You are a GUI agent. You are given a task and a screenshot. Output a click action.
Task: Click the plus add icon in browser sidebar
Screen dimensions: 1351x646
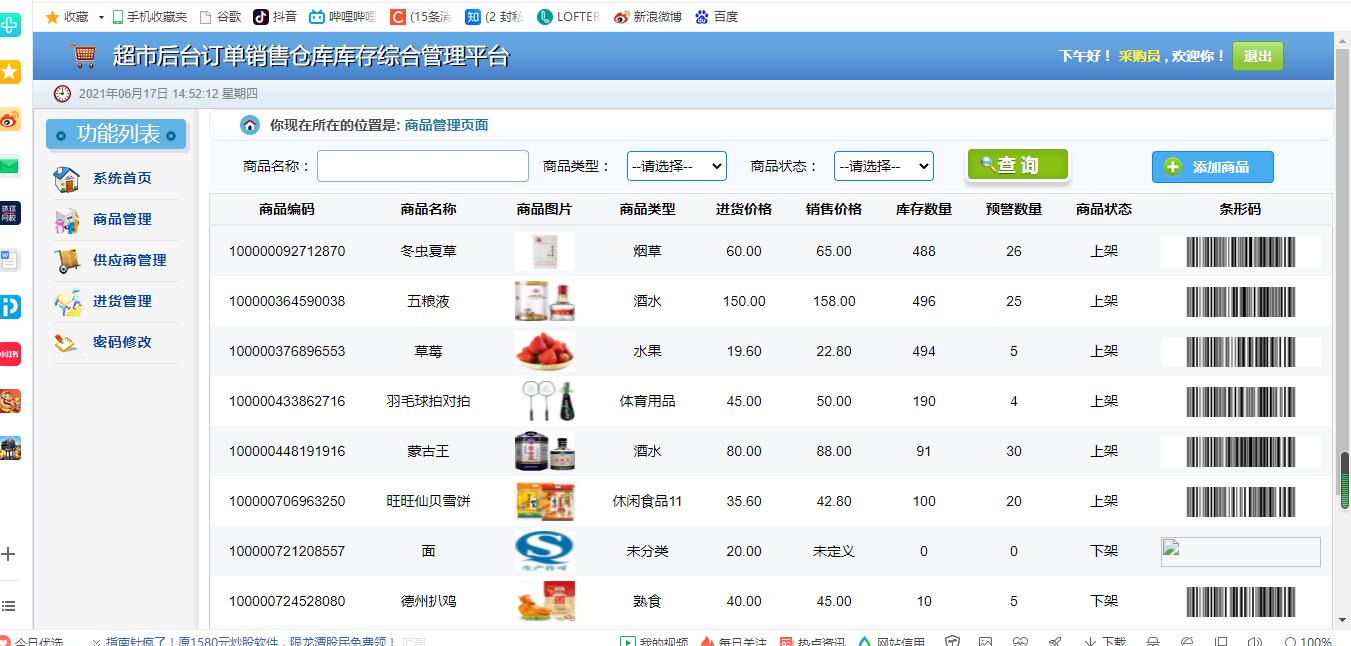(x=9, y=554)
